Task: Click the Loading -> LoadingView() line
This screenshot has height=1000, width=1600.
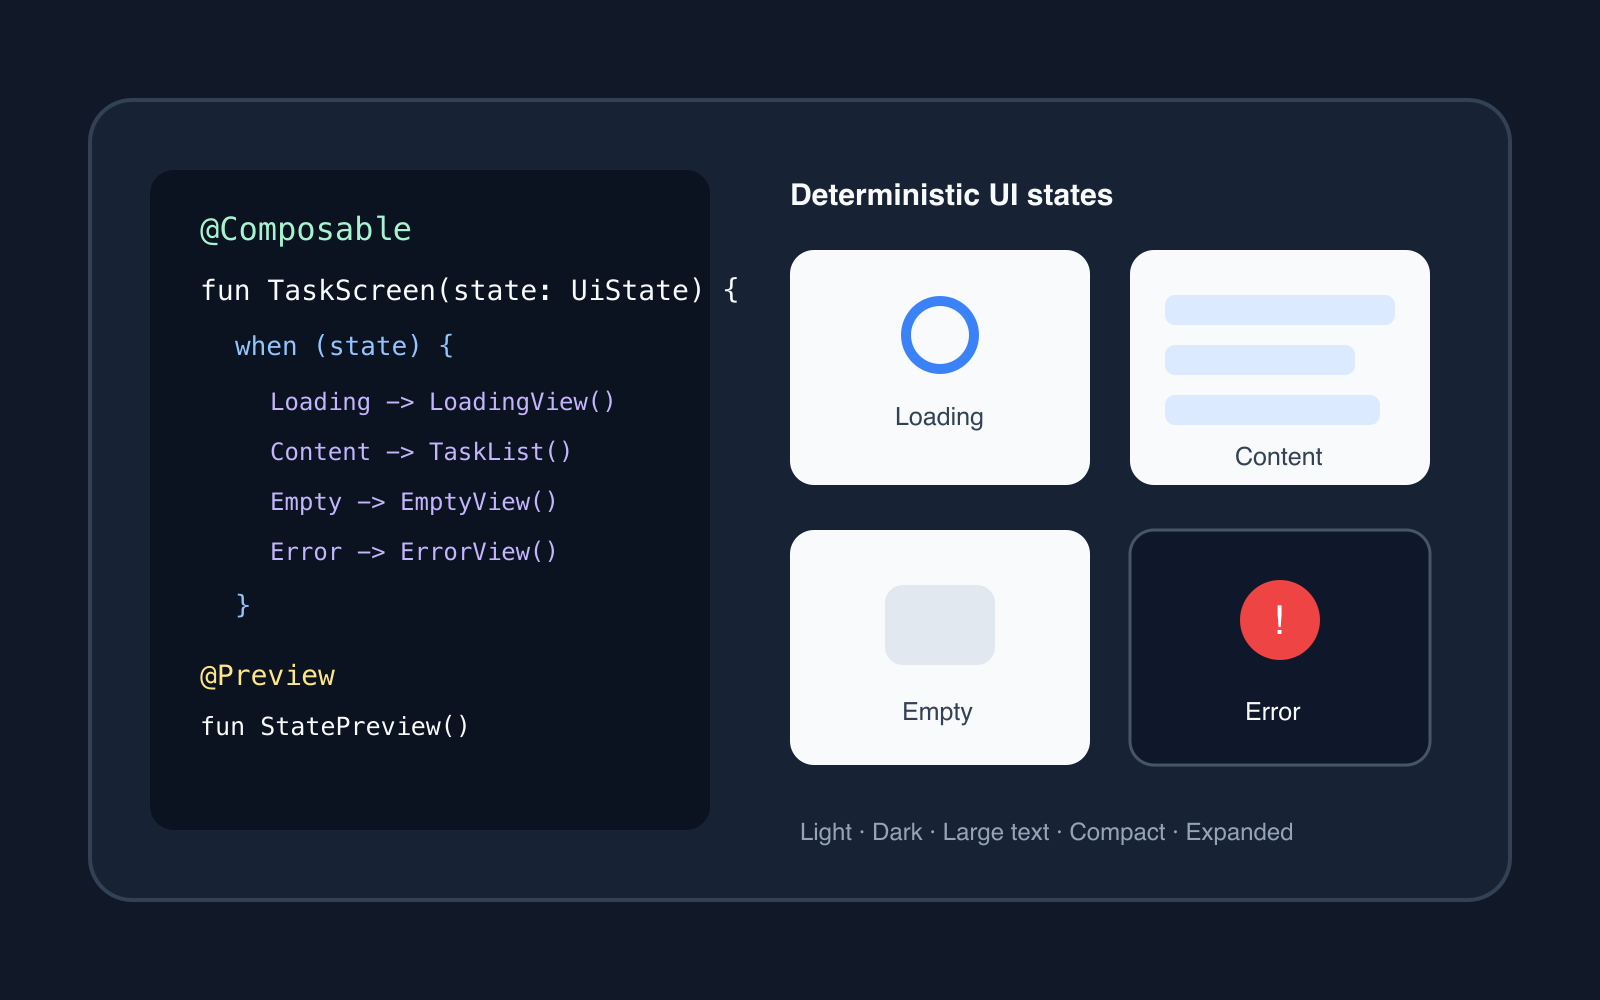Action: [x=442, y=402]
